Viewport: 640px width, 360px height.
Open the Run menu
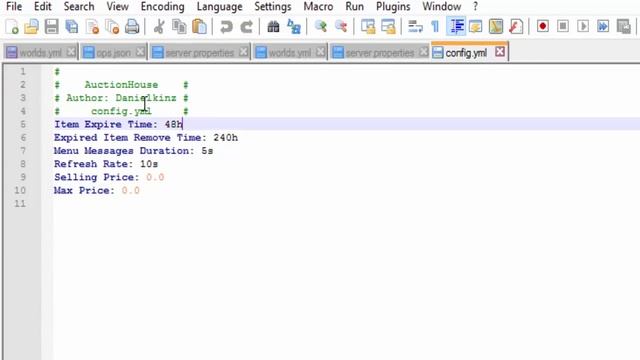coord(354,7)
